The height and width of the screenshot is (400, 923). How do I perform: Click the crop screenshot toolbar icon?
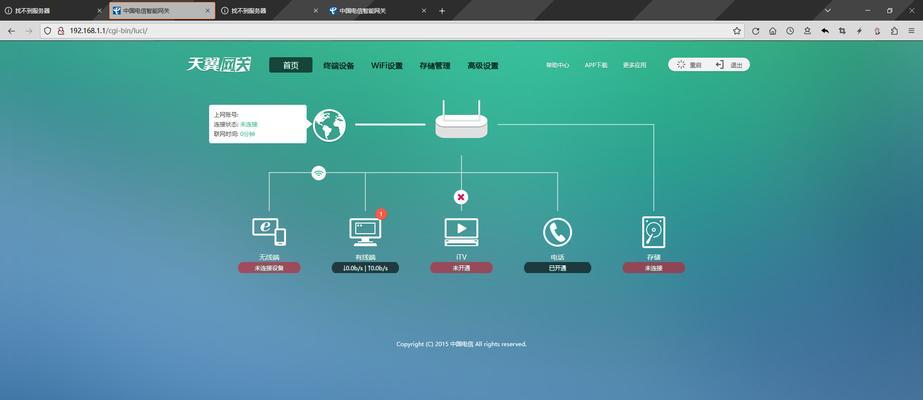[x=842, y=31]
